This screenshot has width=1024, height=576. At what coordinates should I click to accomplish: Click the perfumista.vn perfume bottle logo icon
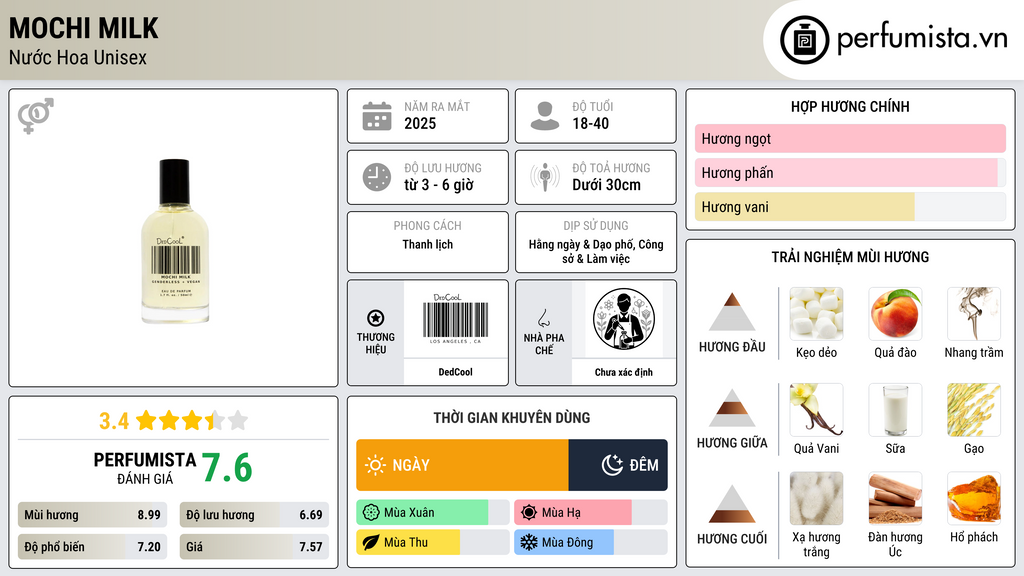click(804, 40)
